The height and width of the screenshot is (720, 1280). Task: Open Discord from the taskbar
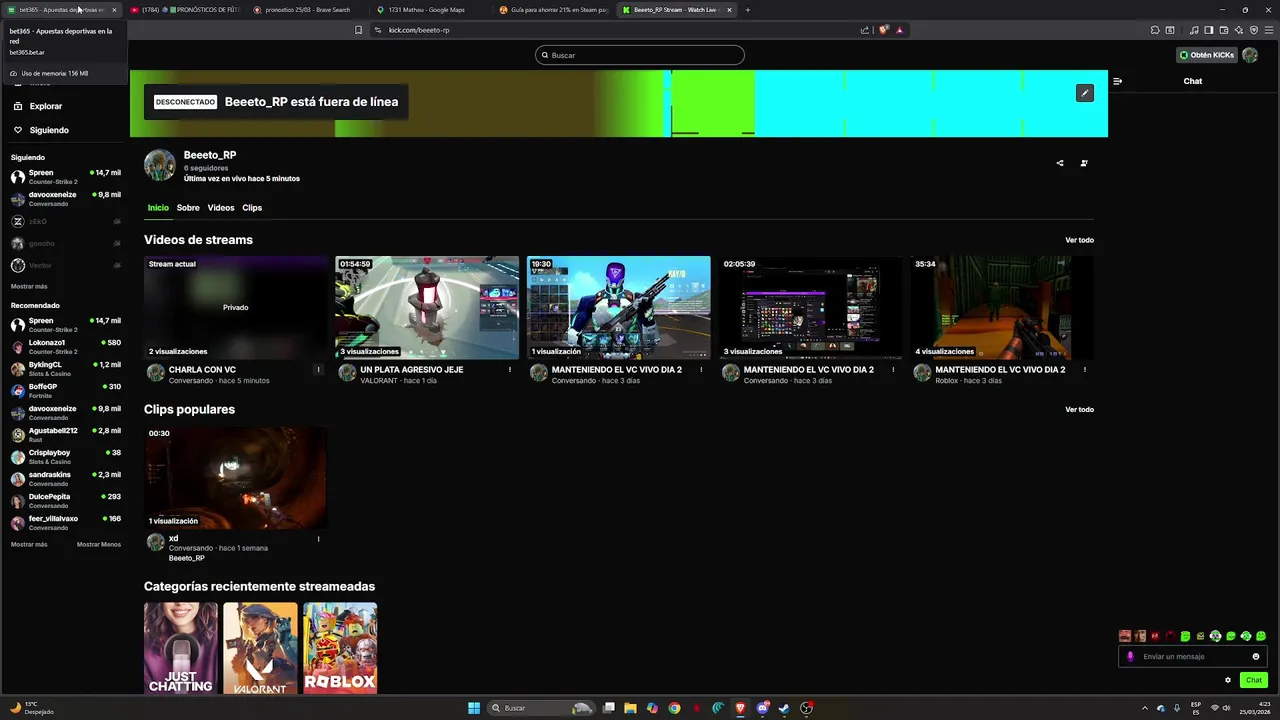[763, 708]
